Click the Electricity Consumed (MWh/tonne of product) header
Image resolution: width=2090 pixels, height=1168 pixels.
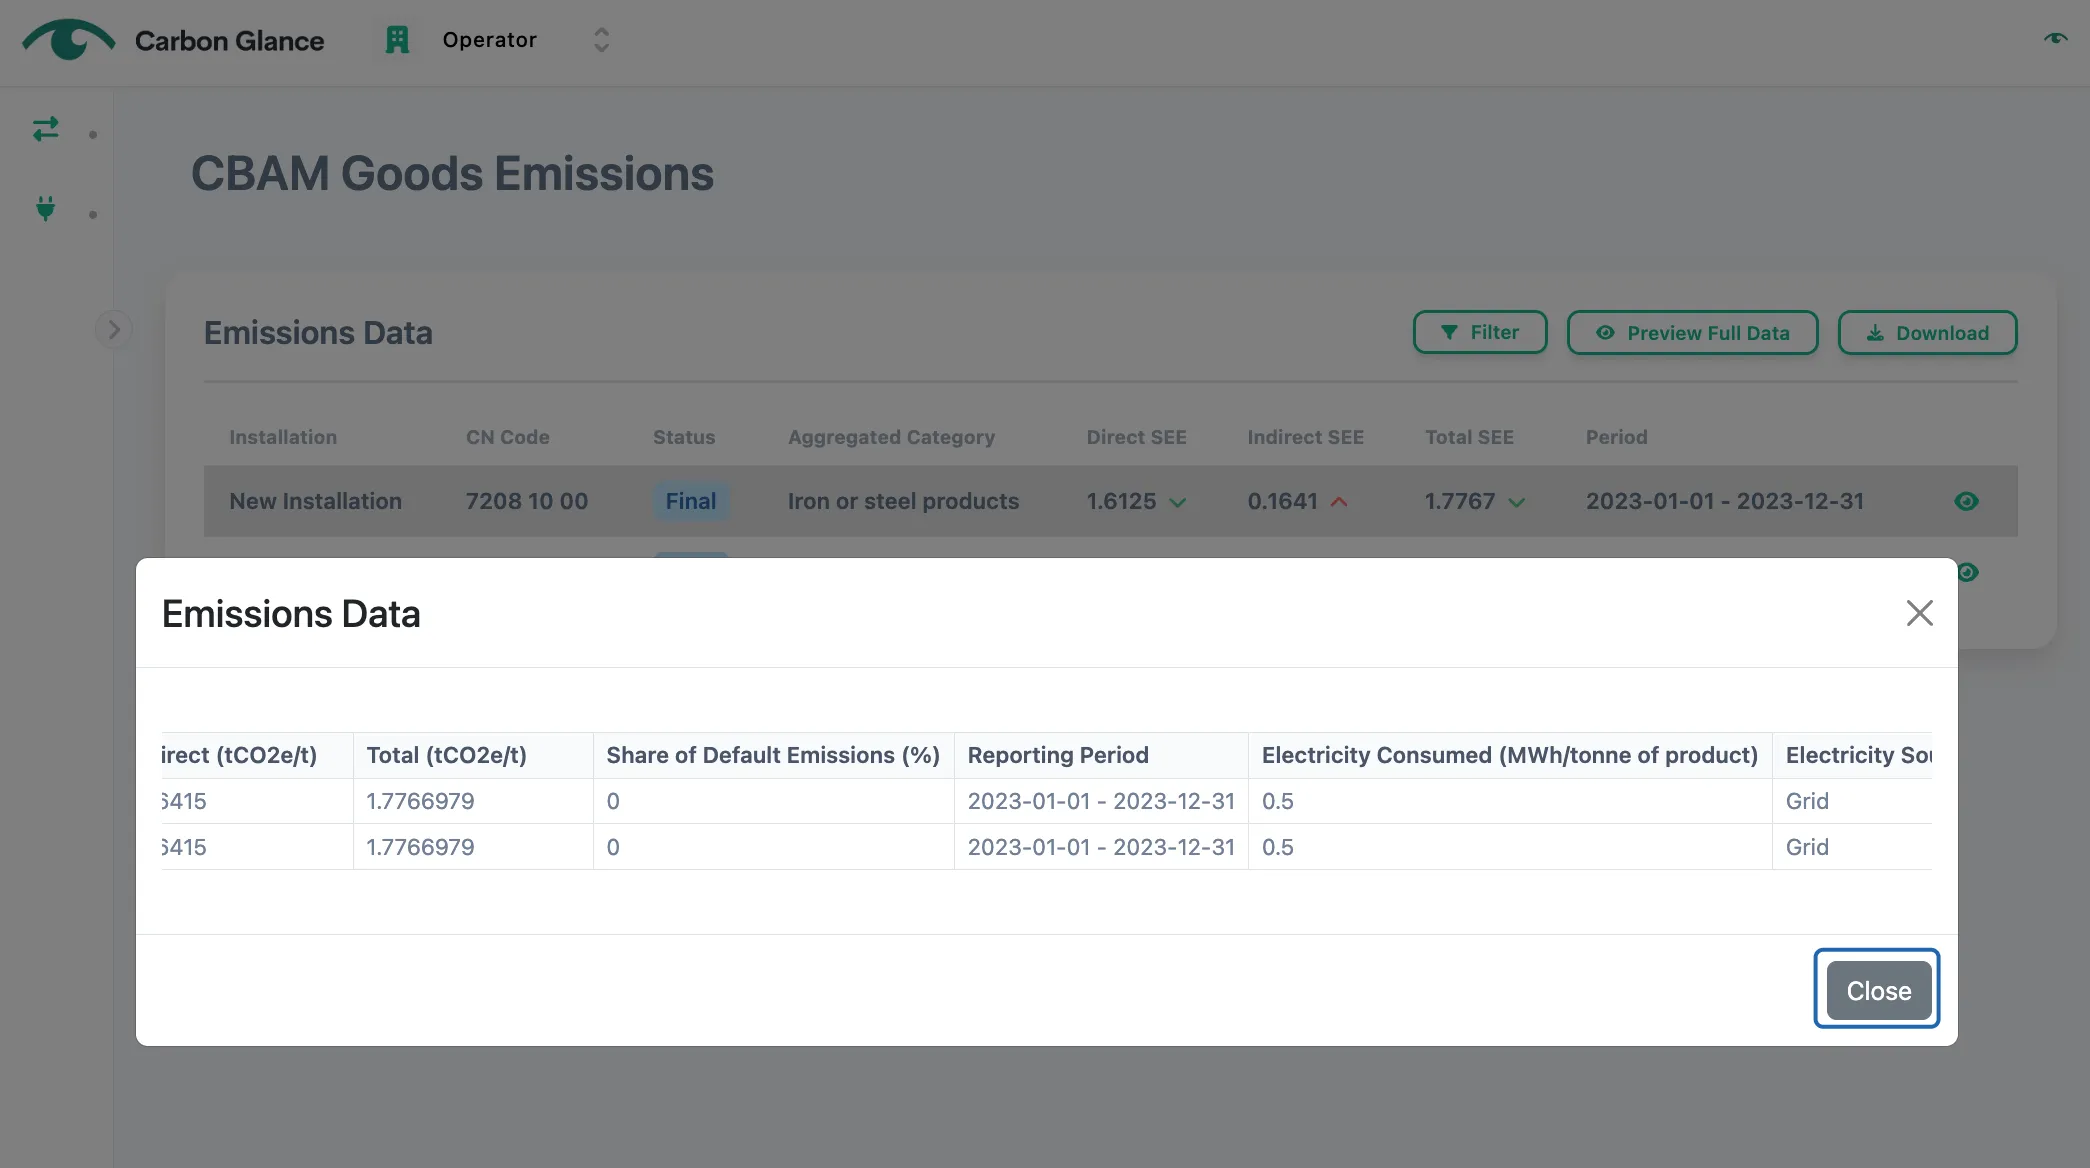pyautogui.click(x=1509, y=755)
